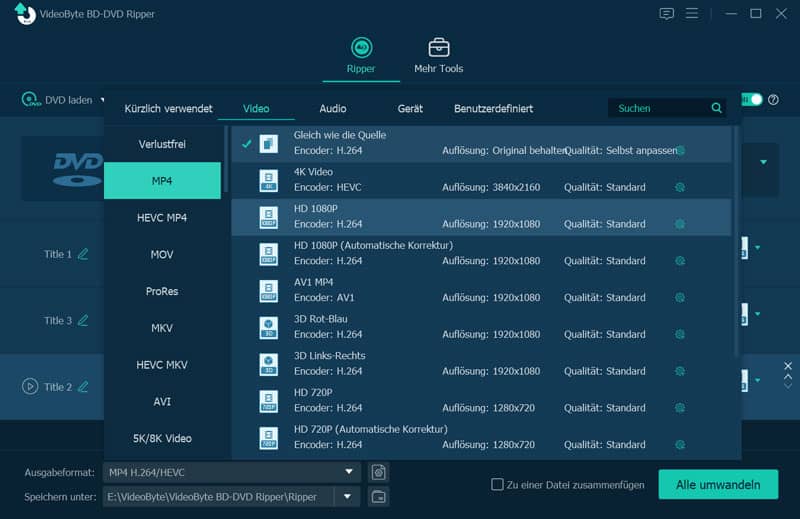The height and width of the screenshot is (519, 800).
Task: Expand the Ausgabeformat dropdown
Action: click(349, 472)
